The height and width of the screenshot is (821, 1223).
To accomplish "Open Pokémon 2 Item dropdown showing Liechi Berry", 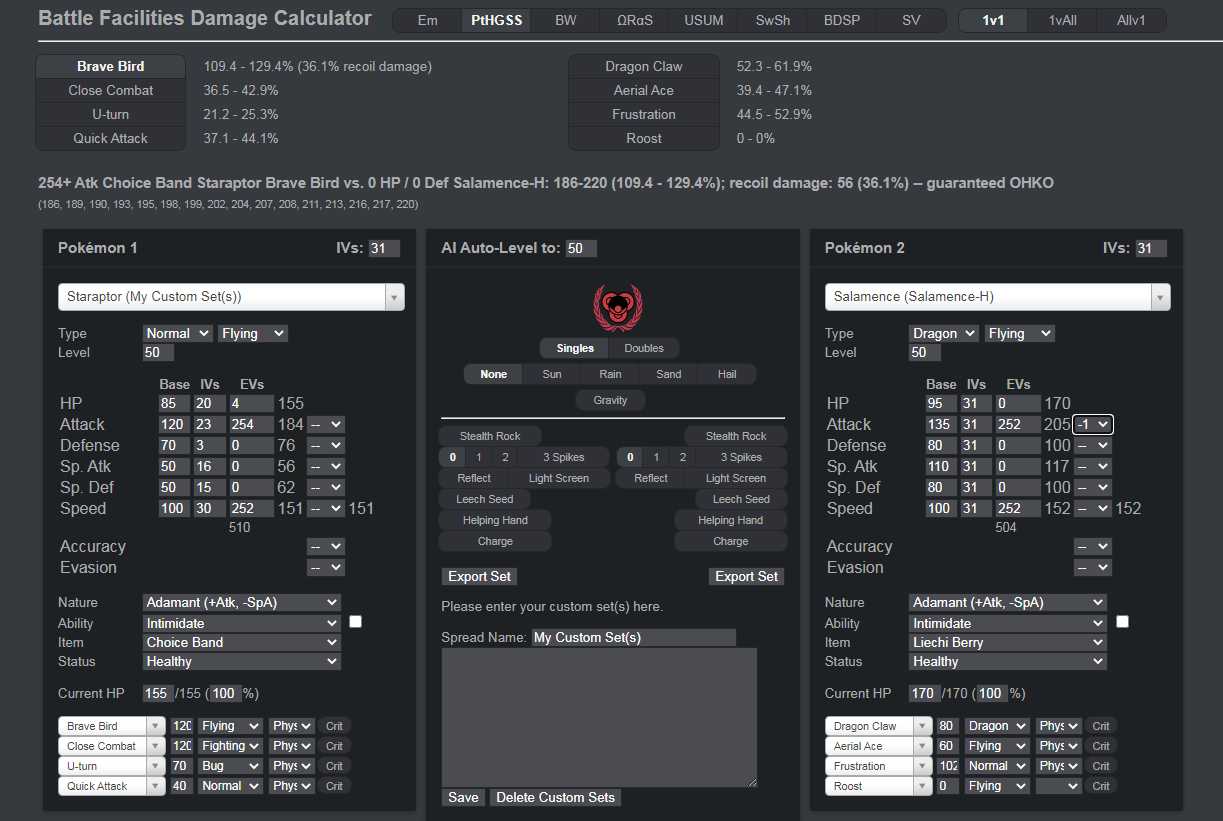I will 1008,643.
